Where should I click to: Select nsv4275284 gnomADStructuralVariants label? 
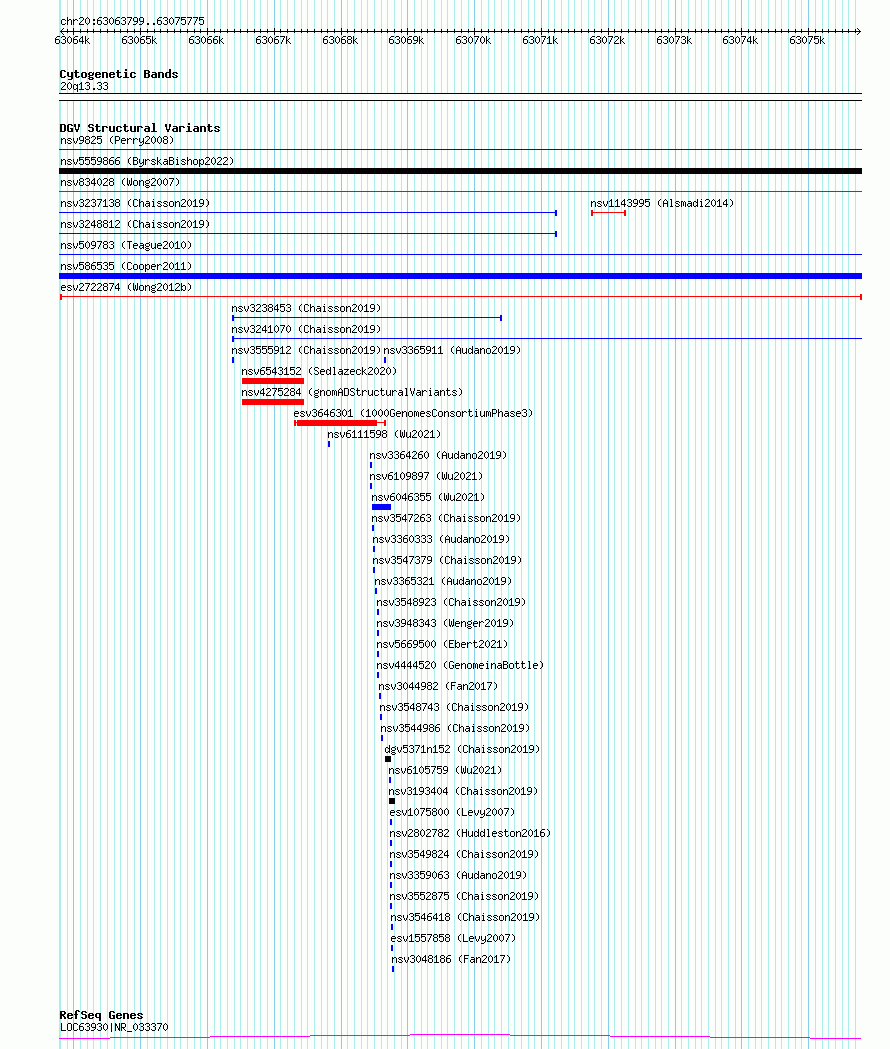352,393
